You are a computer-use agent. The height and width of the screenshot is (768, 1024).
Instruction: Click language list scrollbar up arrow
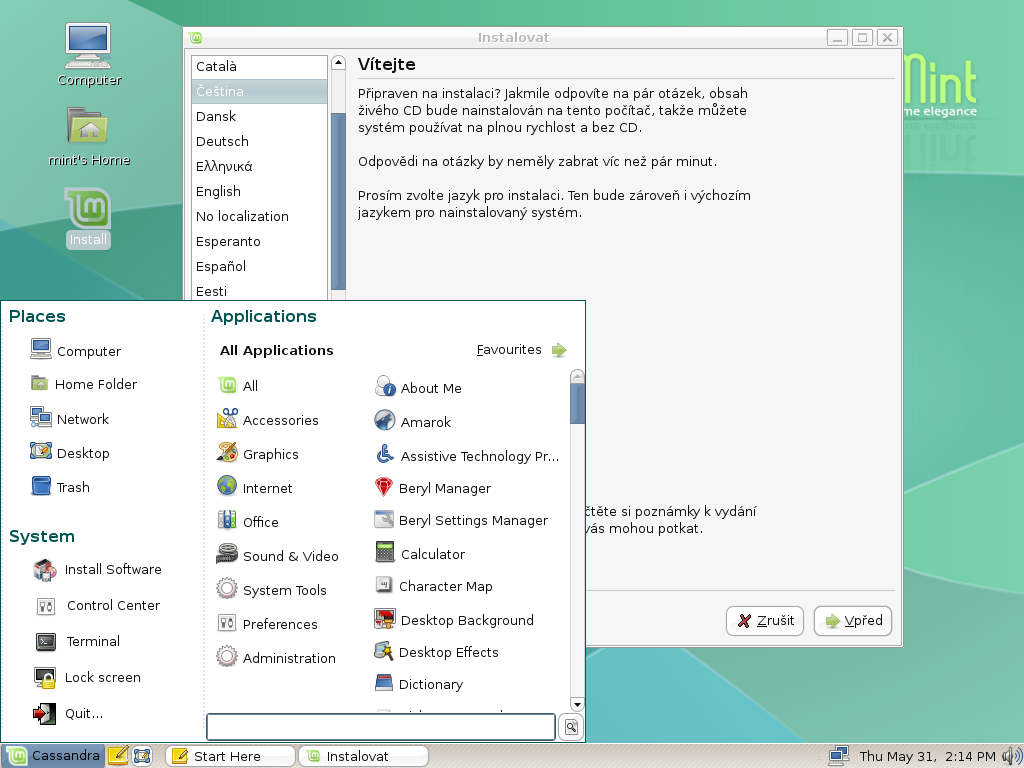tap(338, 63)
